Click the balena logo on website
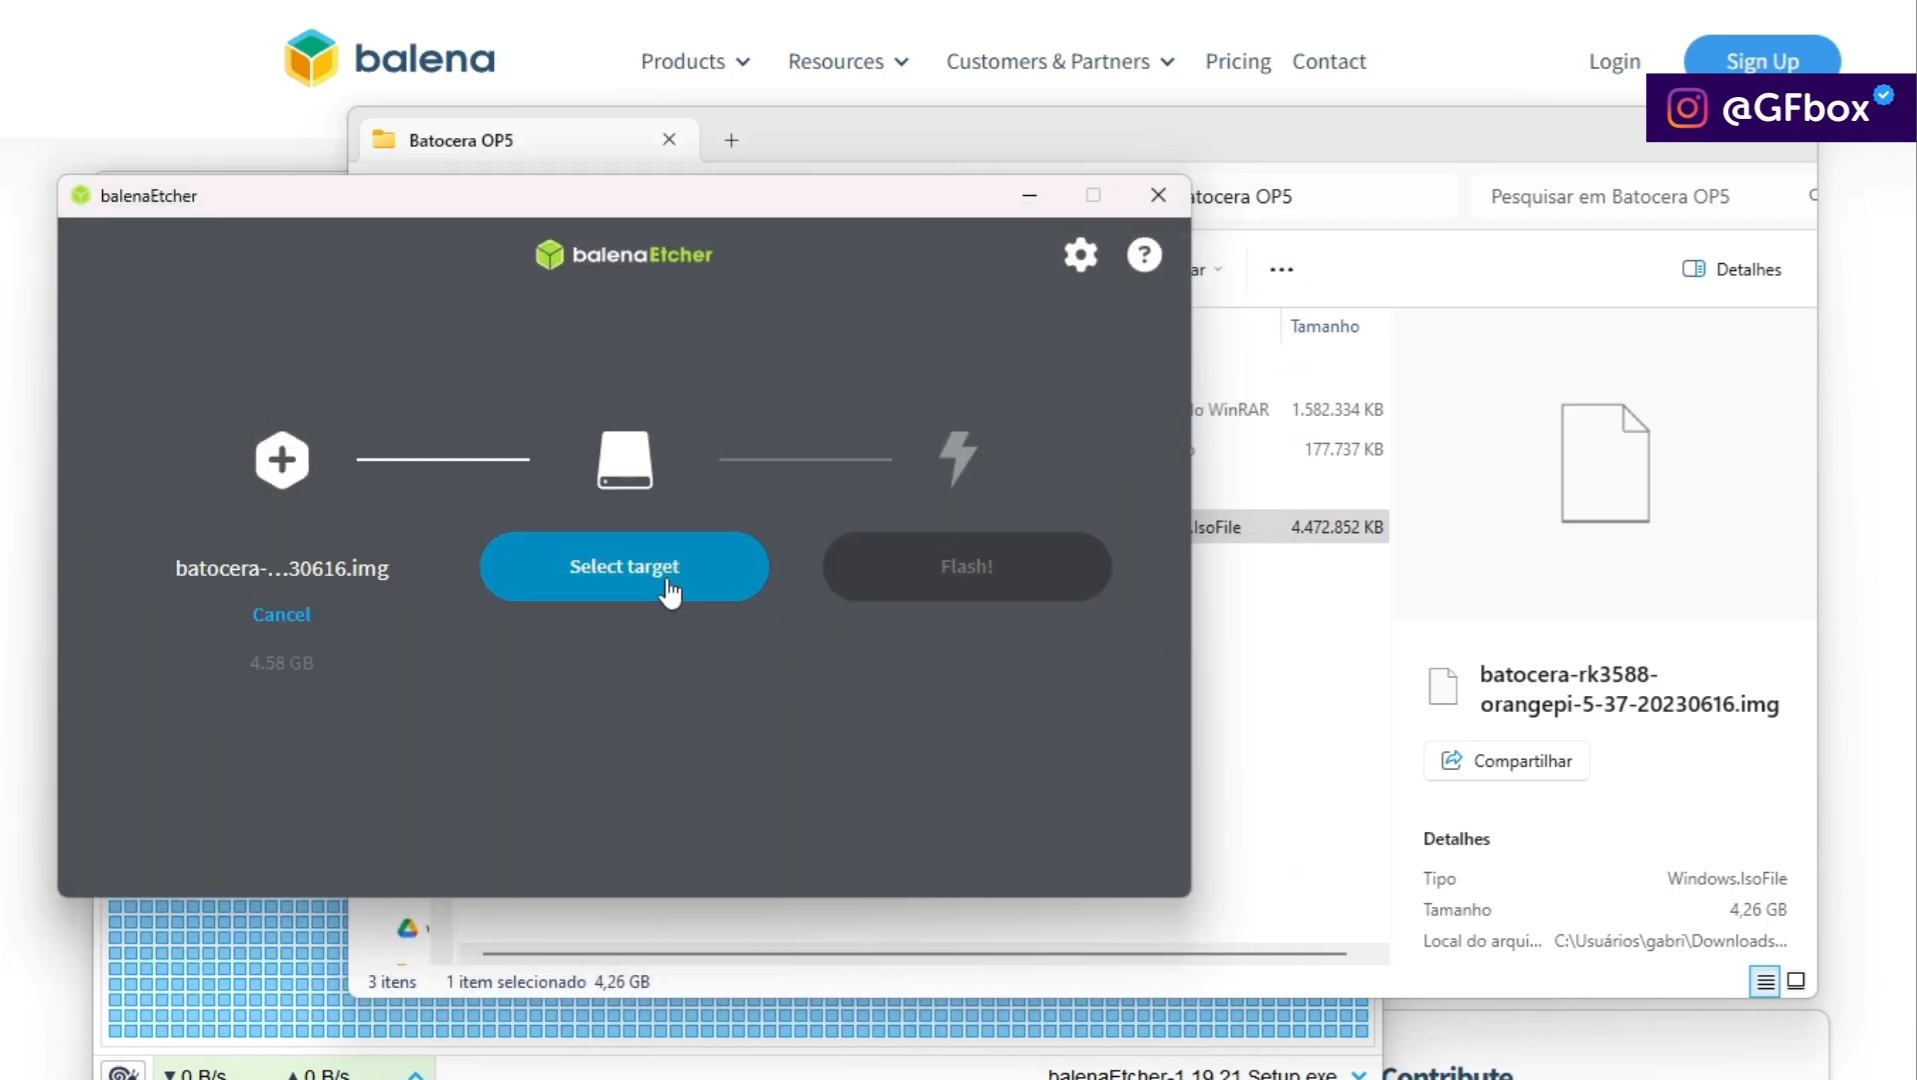Screen dimensions: 1917x1080 pos(390,58)
